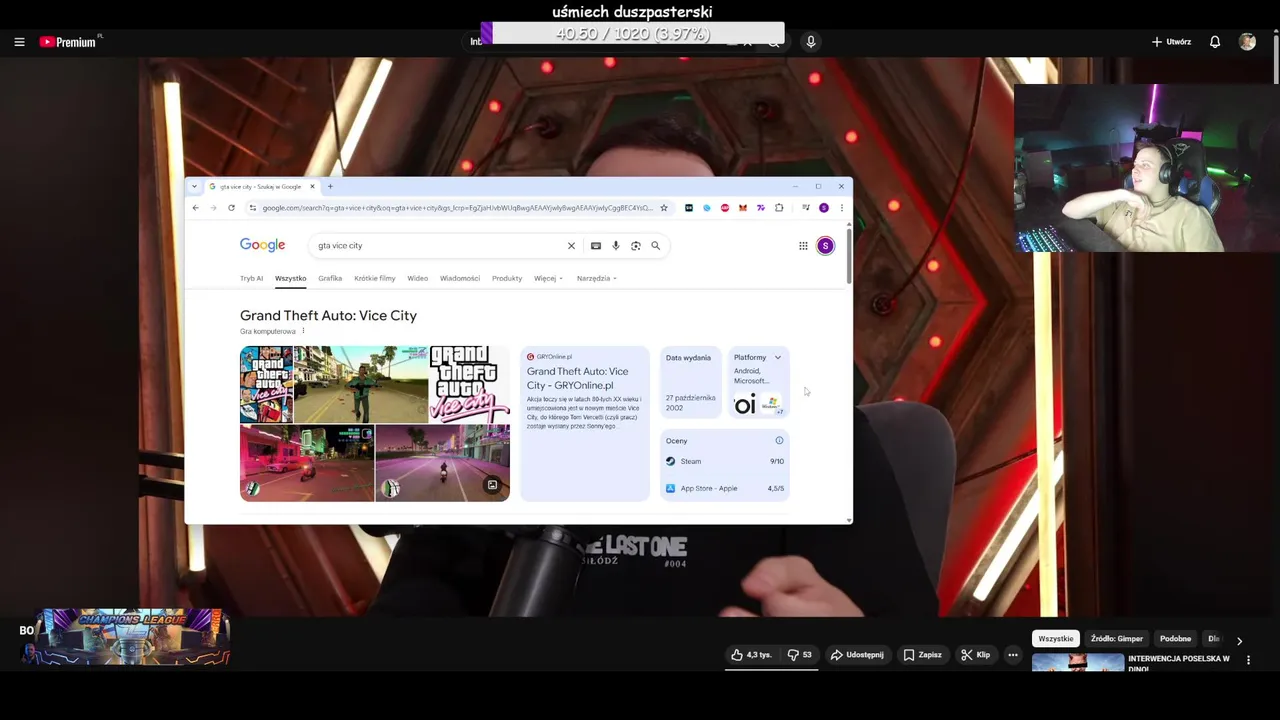Open the on-screen keyboard input tool
This screenshot has height=720, width=1280.
pos(596,245)
